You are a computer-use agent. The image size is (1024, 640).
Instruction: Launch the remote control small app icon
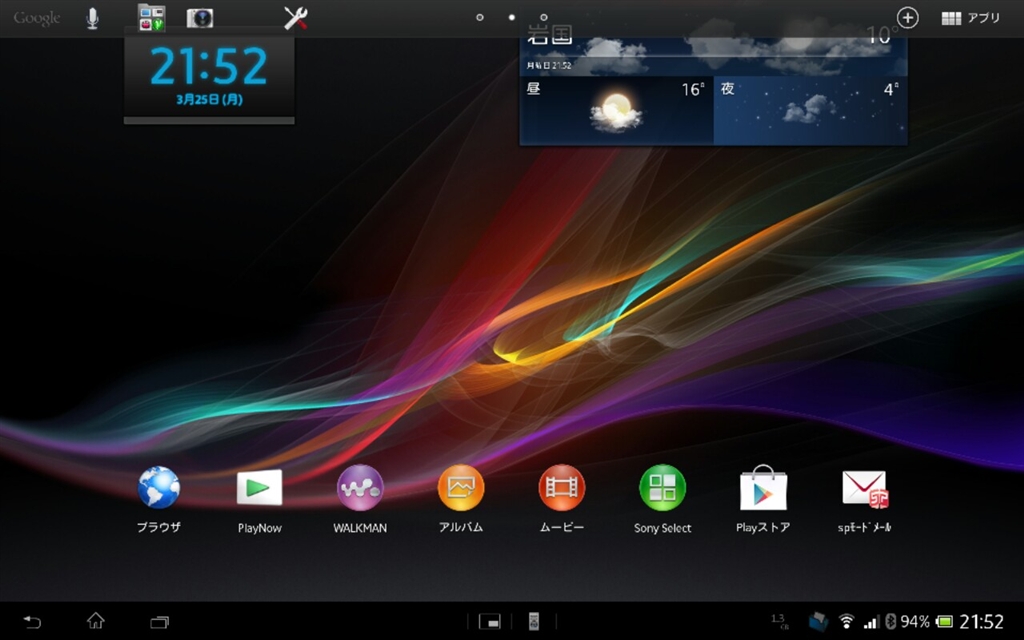coord(534,621)
